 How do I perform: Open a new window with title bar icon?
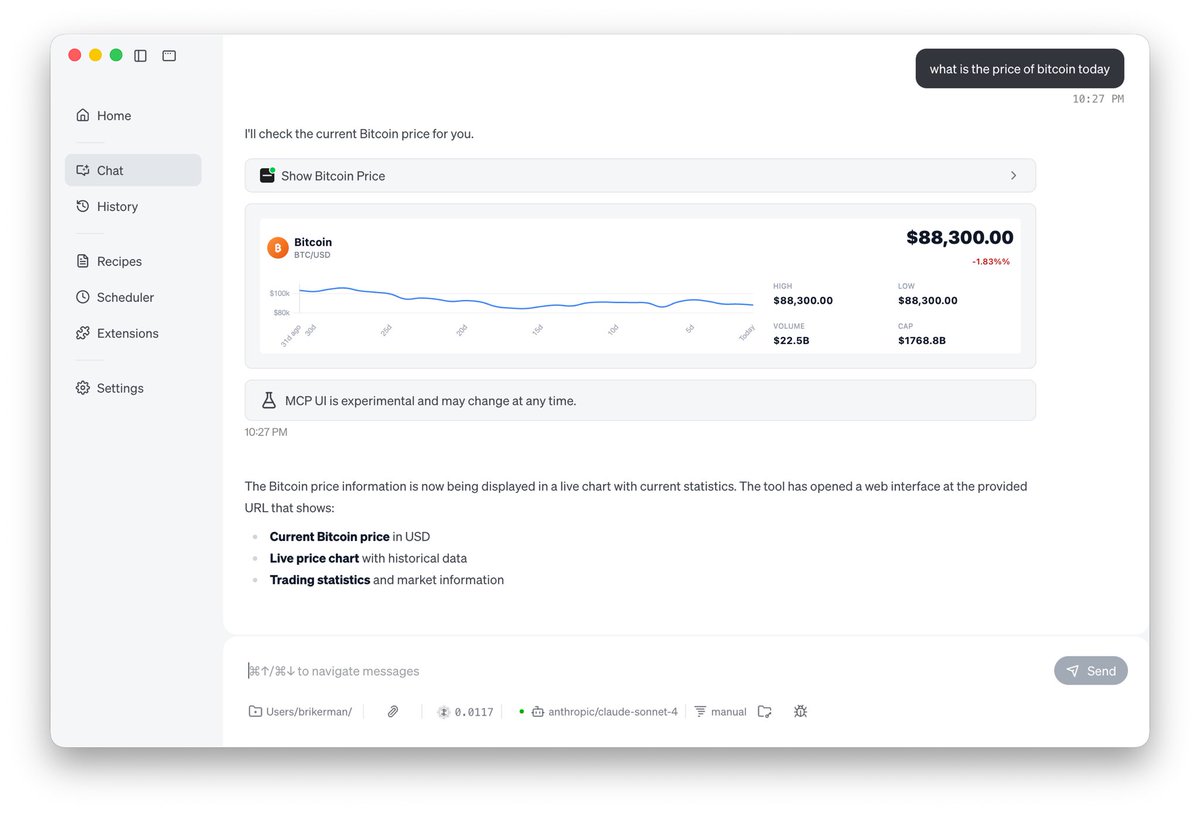[x=169, y=56]
